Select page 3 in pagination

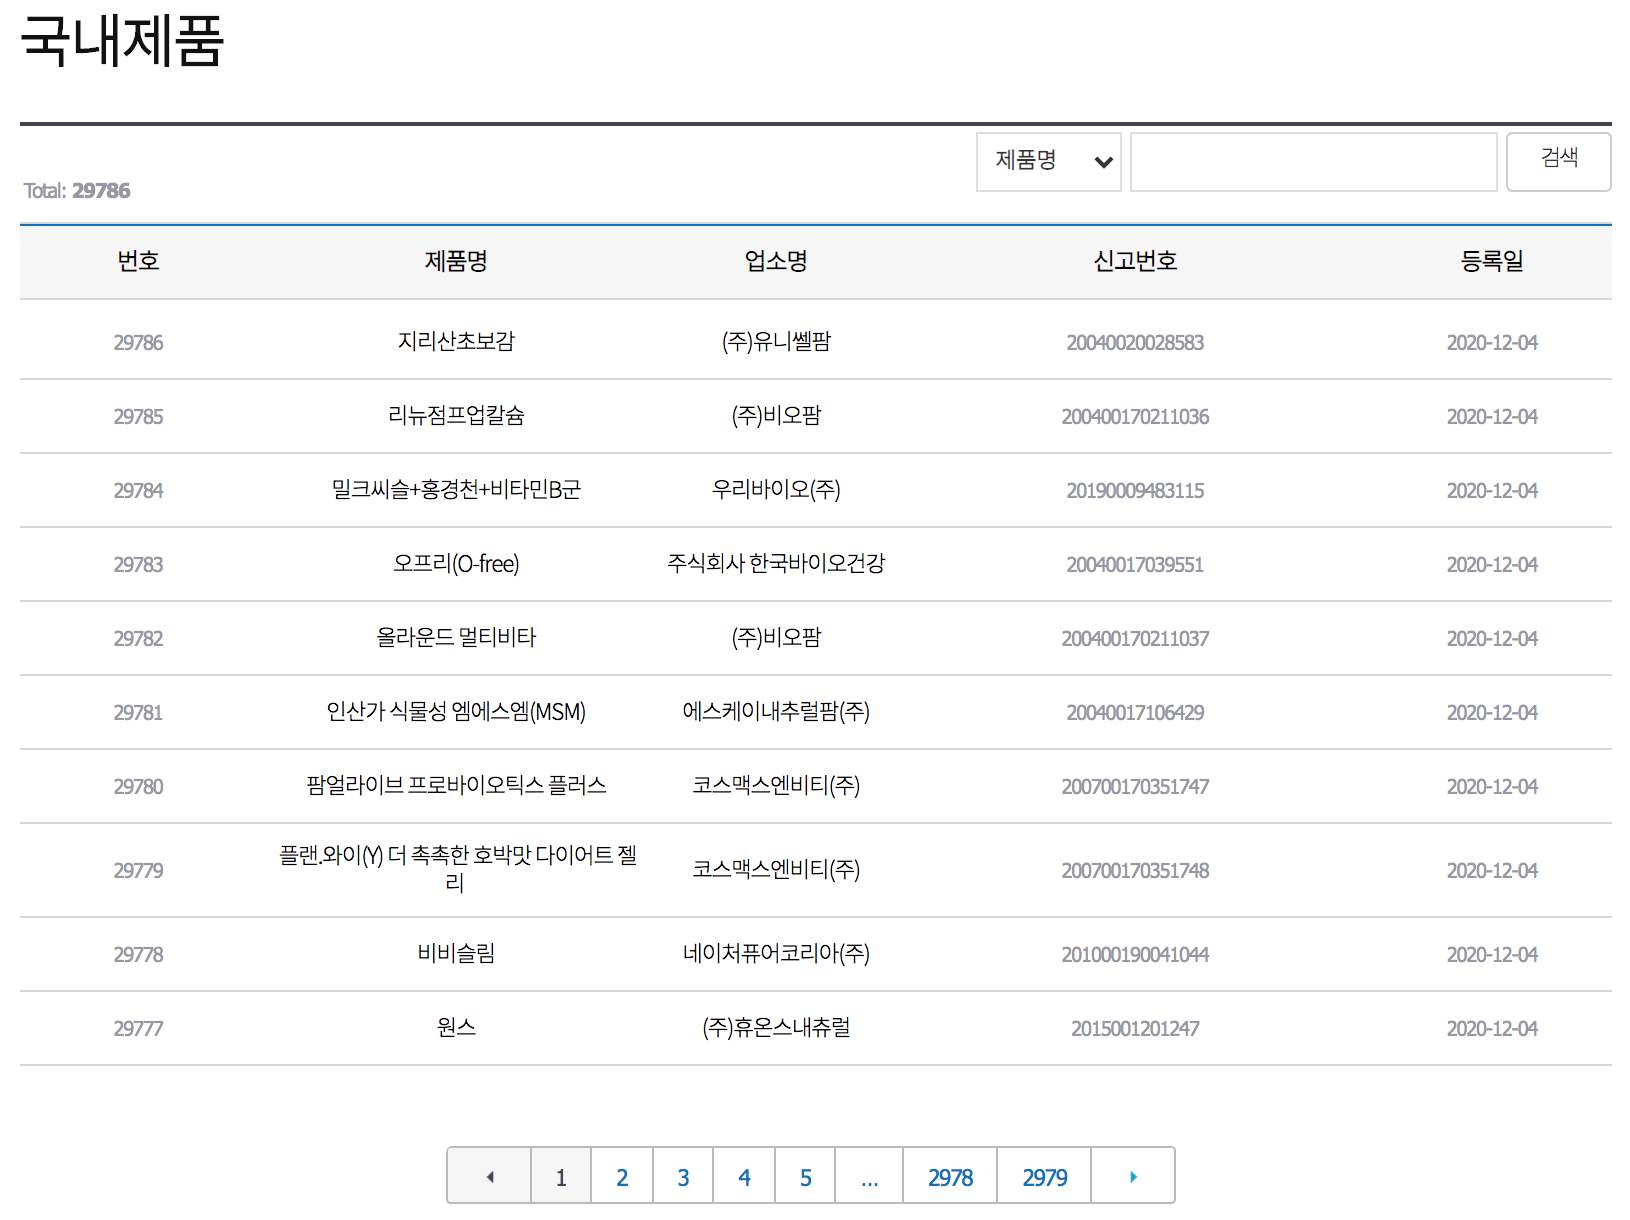point(683,1175)
